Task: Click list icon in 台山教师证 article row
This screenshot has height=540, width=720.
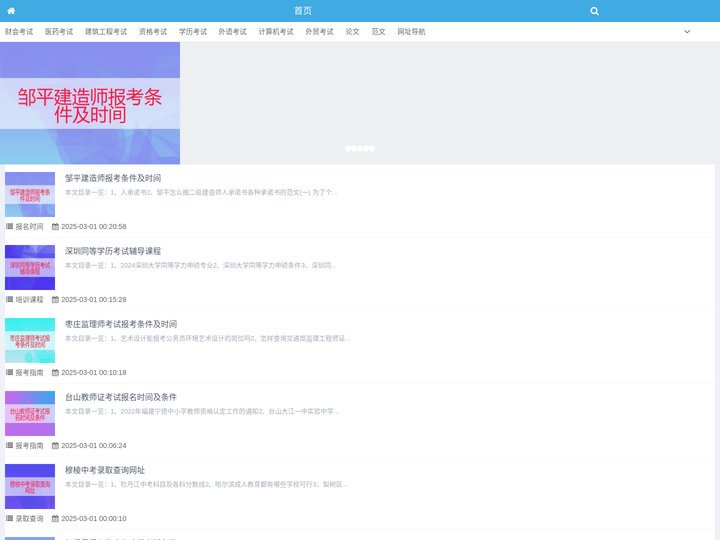Action: point(9,445)
